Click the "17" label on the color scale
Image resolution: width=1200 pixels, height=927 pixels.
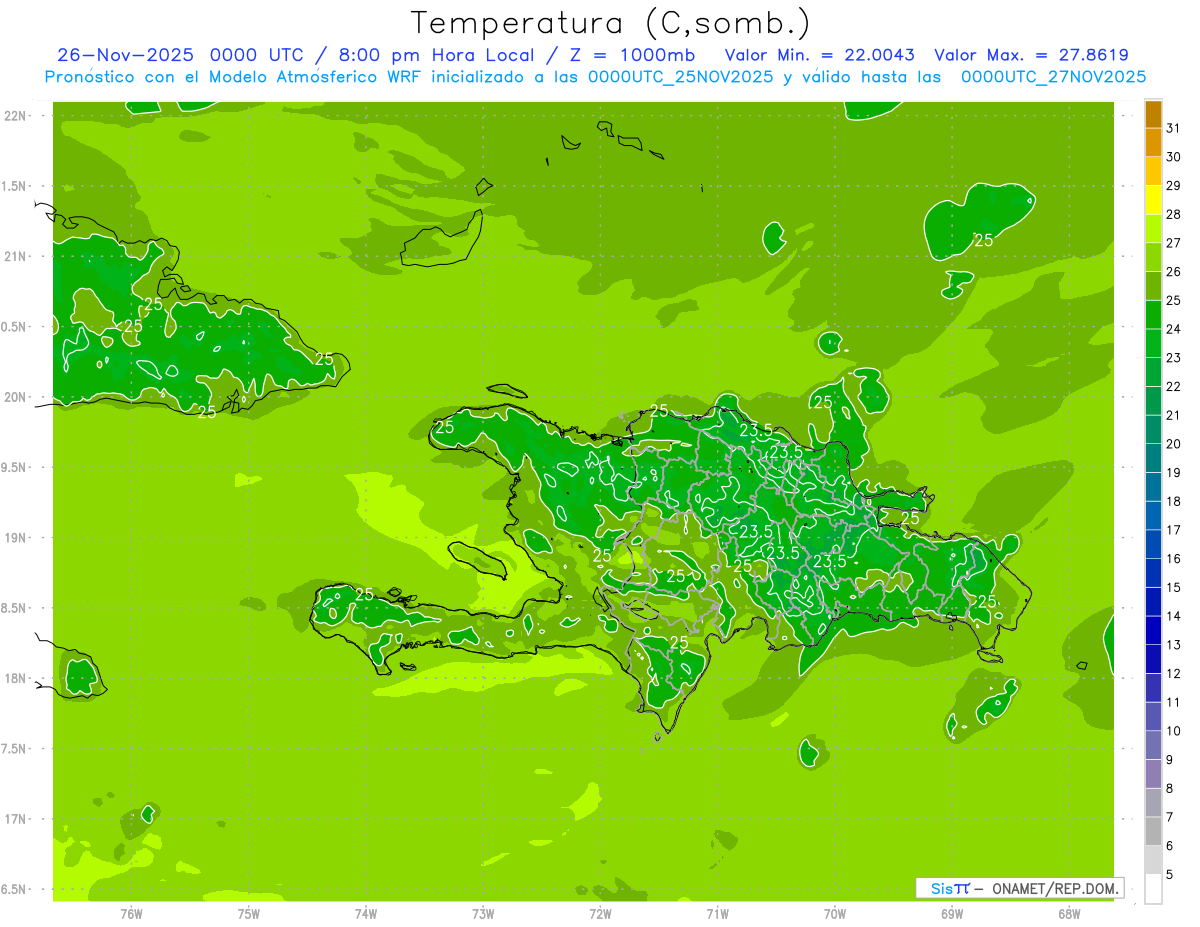pyautogui.click(x=1173, y=530)
